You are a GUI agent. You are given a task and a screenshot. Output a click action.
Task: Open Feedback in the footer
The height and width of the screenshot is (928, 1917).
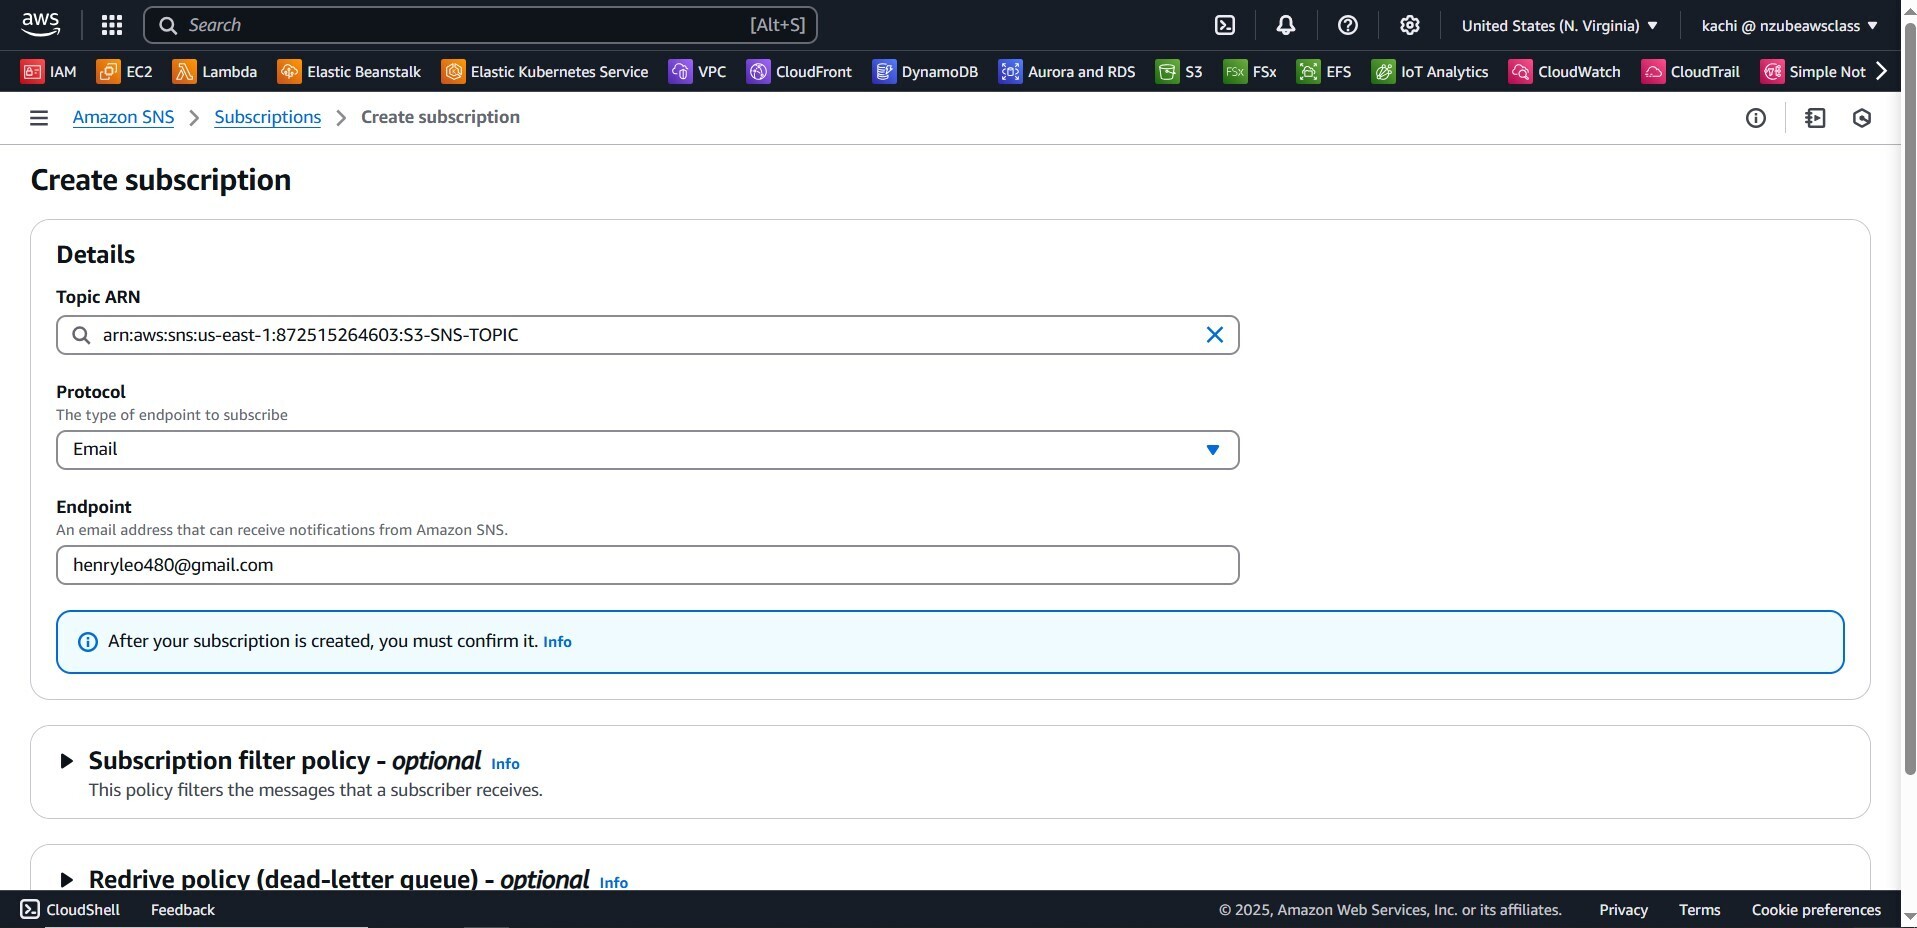[x=183, y=910]
